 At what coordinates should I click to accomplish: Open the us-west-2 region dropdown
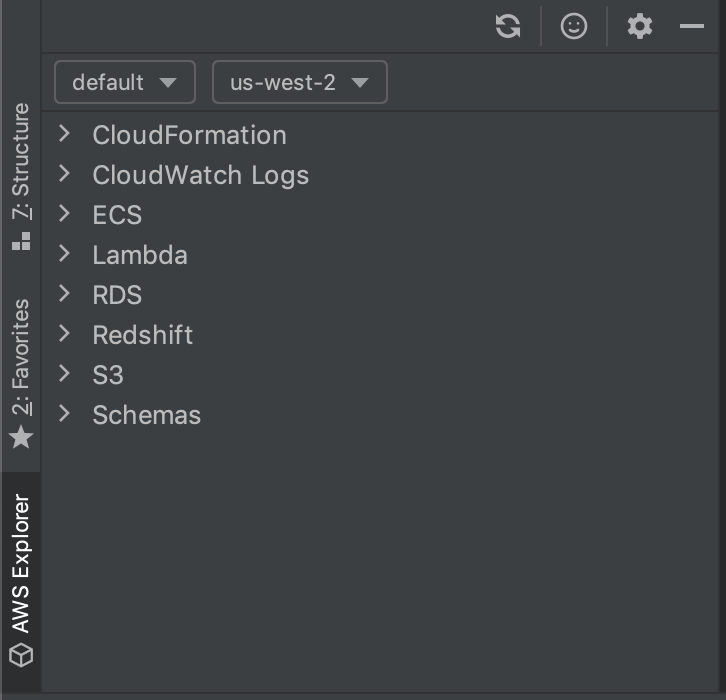tap(300, 82)
